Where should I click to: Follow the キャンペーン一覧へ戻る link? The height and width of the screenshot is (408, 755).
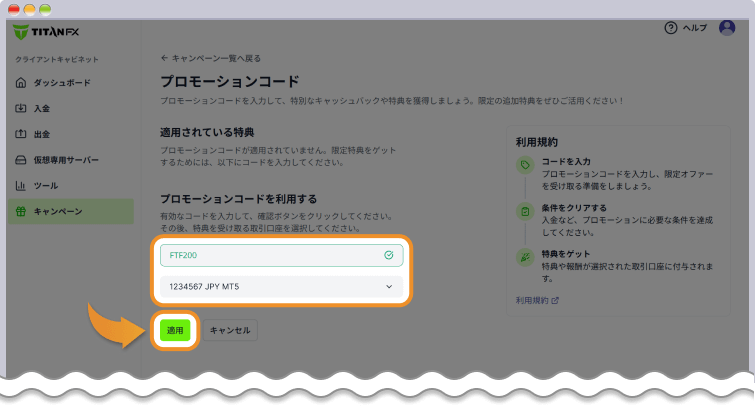(216, 58)
